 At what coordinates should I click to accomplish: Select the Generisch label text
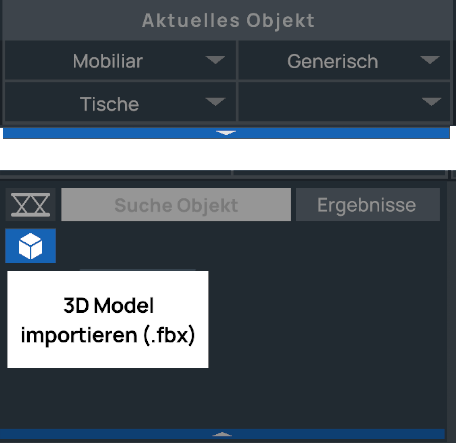pyautogui.click(x=333, y=61)
